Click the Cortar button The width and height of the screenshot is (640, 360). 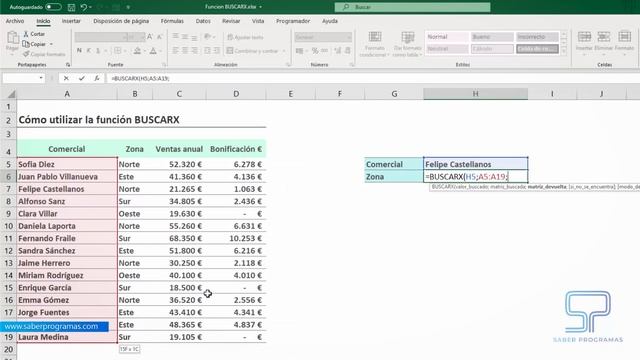pyautogui.click(x=34, y=34)
